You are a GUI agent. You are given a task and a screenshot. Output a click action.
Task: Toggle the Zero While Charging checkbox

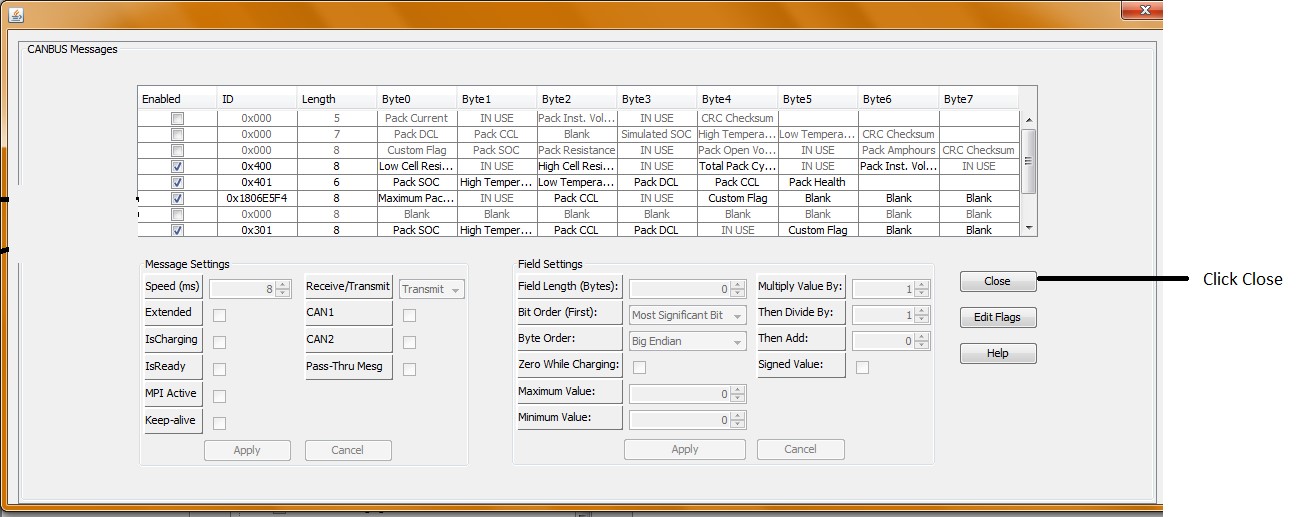click(x=639, y=367)
